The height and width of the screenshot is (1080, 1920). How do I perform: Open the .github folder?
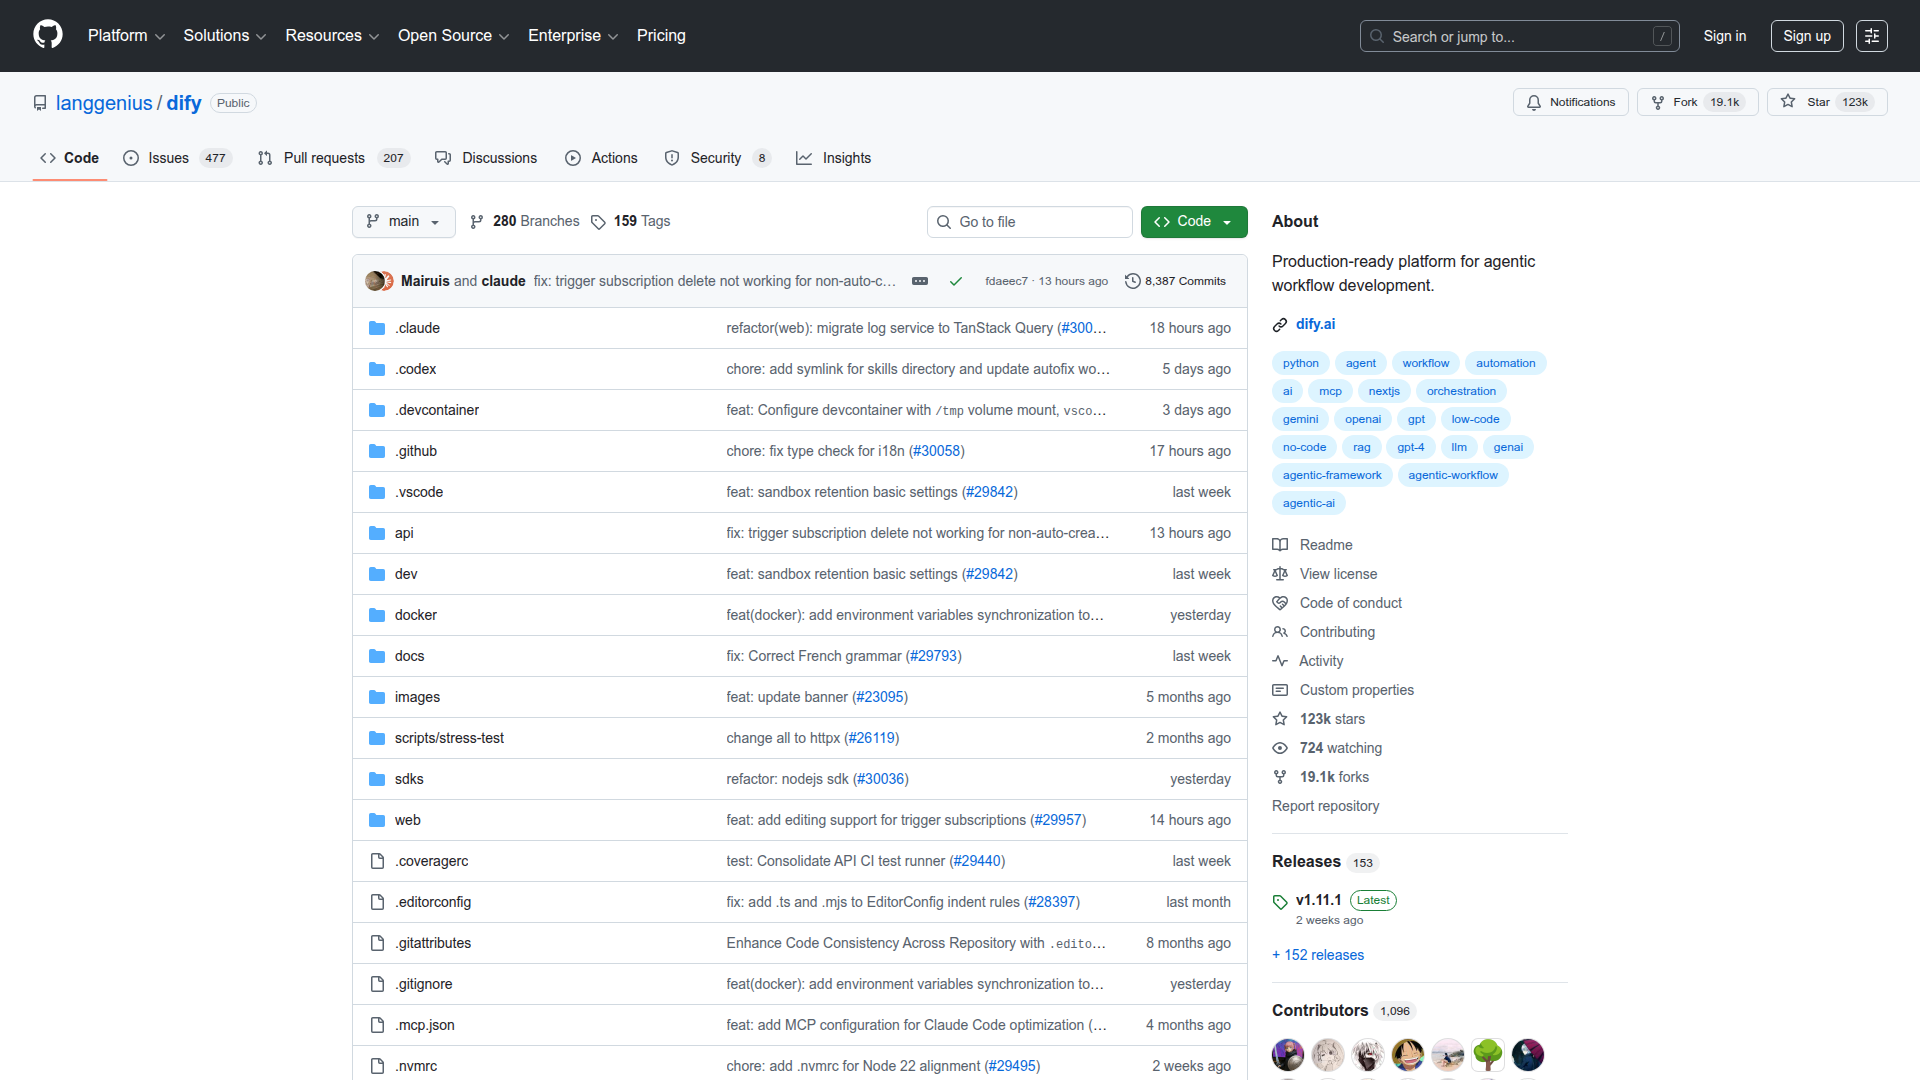415,451
